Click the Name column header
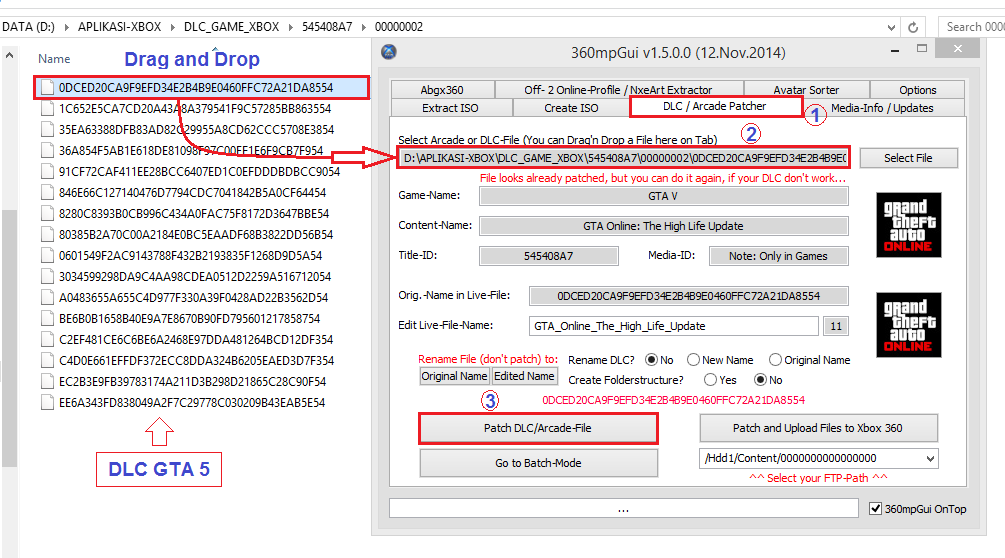This screenshot has width=1005, height=558. 54,59
